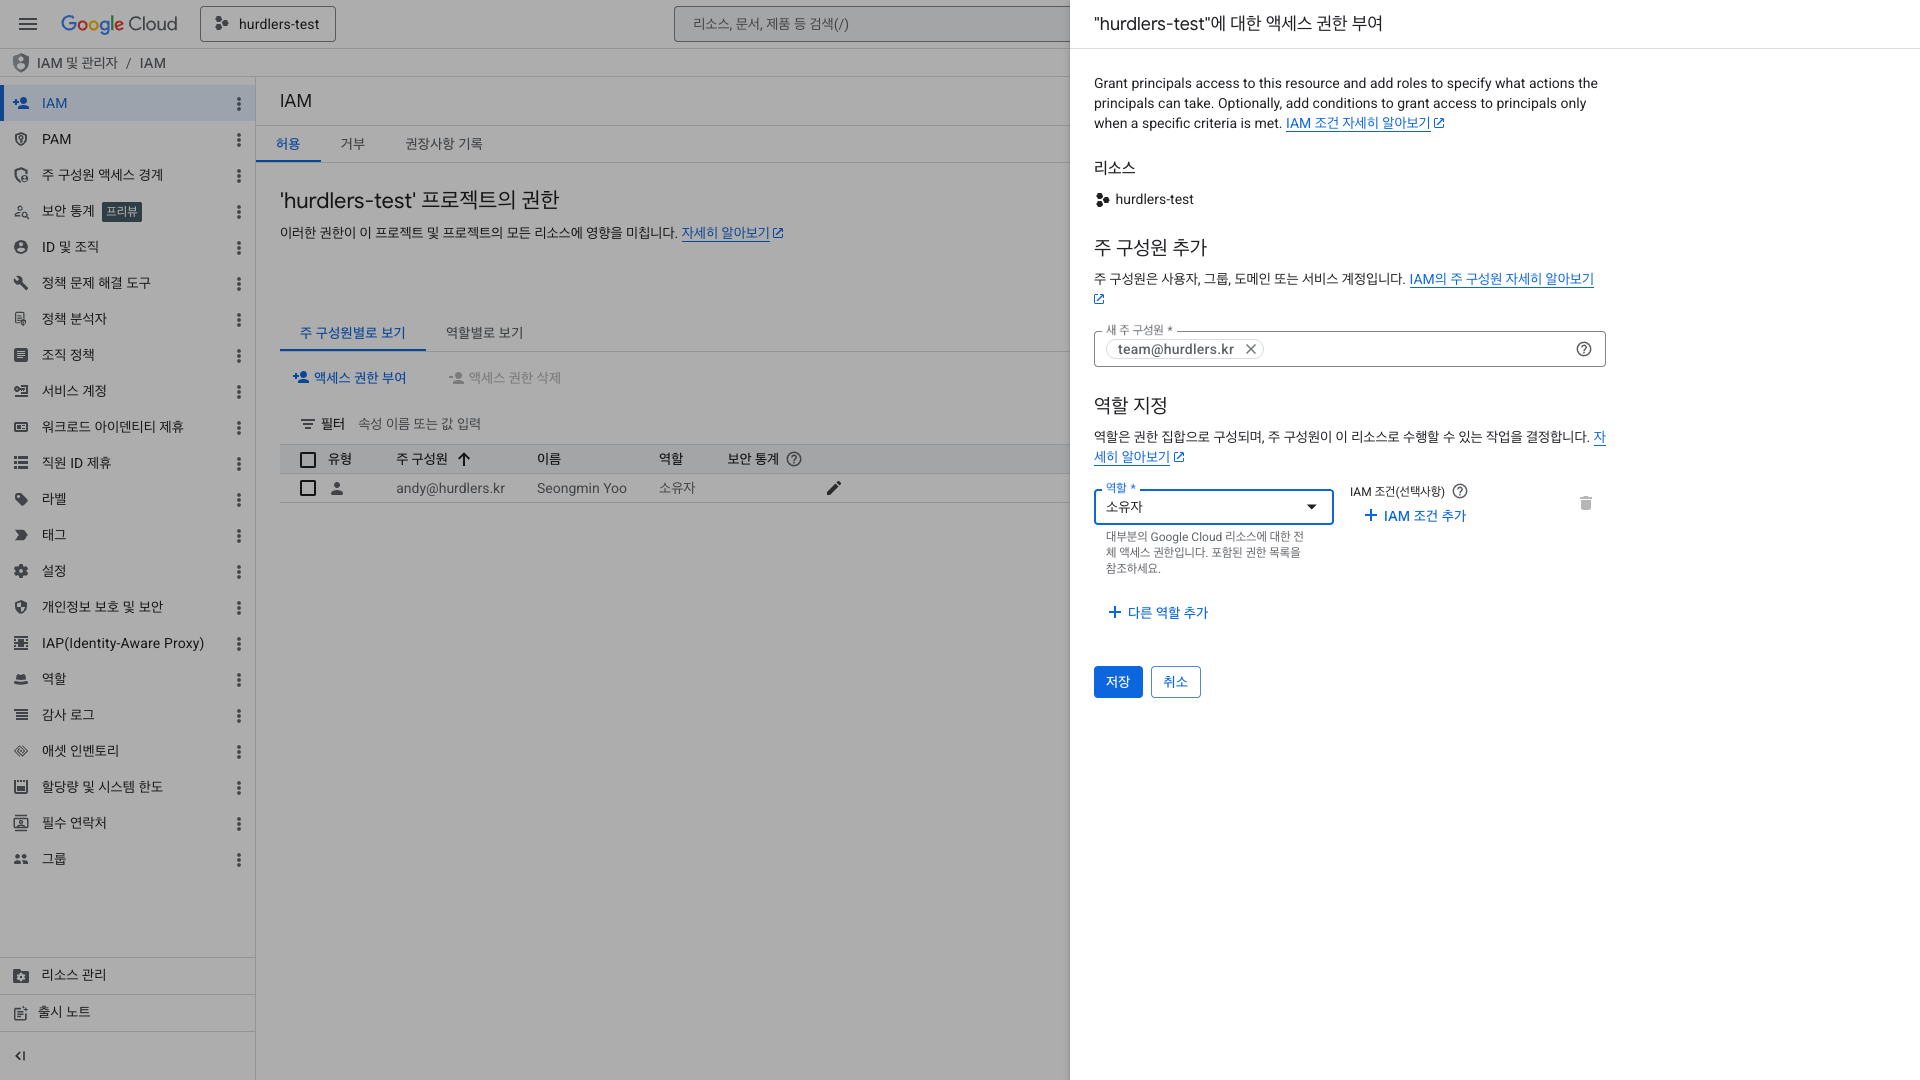This screenshot has width=1920, height=1080.
Task: Click the 리소스 관리 folder icon
Action: pyautogui.click(x=21, y=976)
